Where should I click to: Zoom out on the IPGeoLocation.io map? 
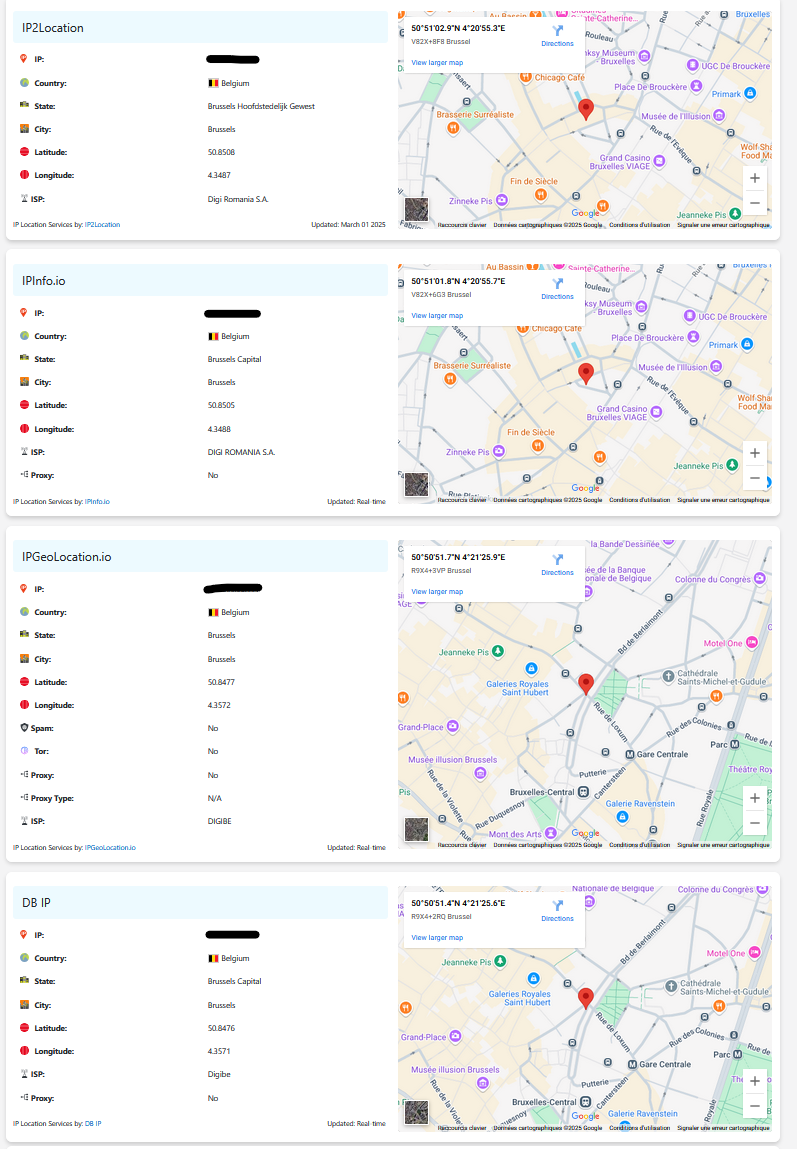pyautogui.click(x=755, y=823)
